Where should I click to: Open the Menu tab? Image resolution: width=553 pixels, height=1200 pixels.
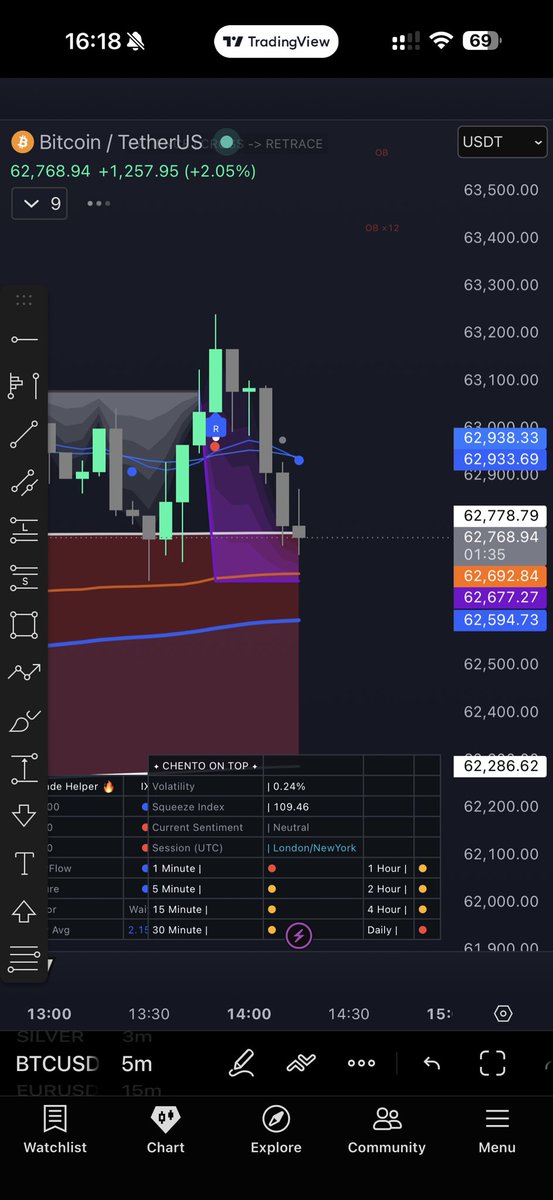click(x=497, y=1130)
